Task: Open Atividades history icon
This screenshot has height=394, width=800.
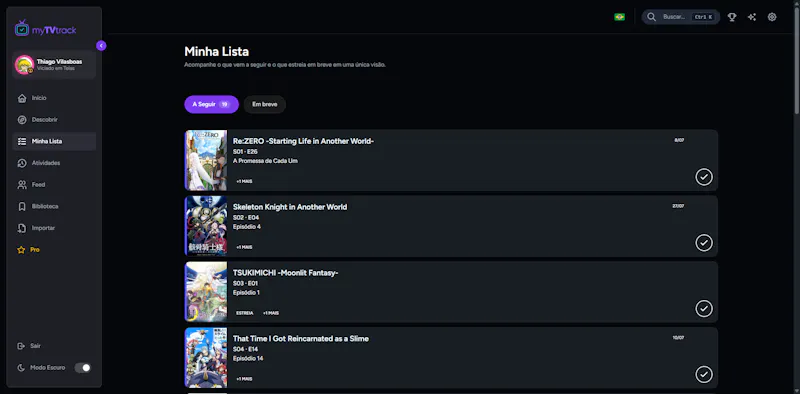Action: tap(21, 163)
